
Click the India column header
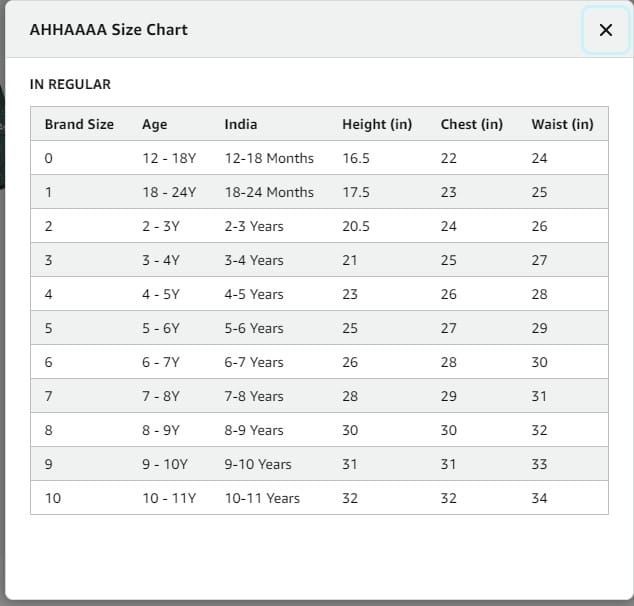coord(241,124)
